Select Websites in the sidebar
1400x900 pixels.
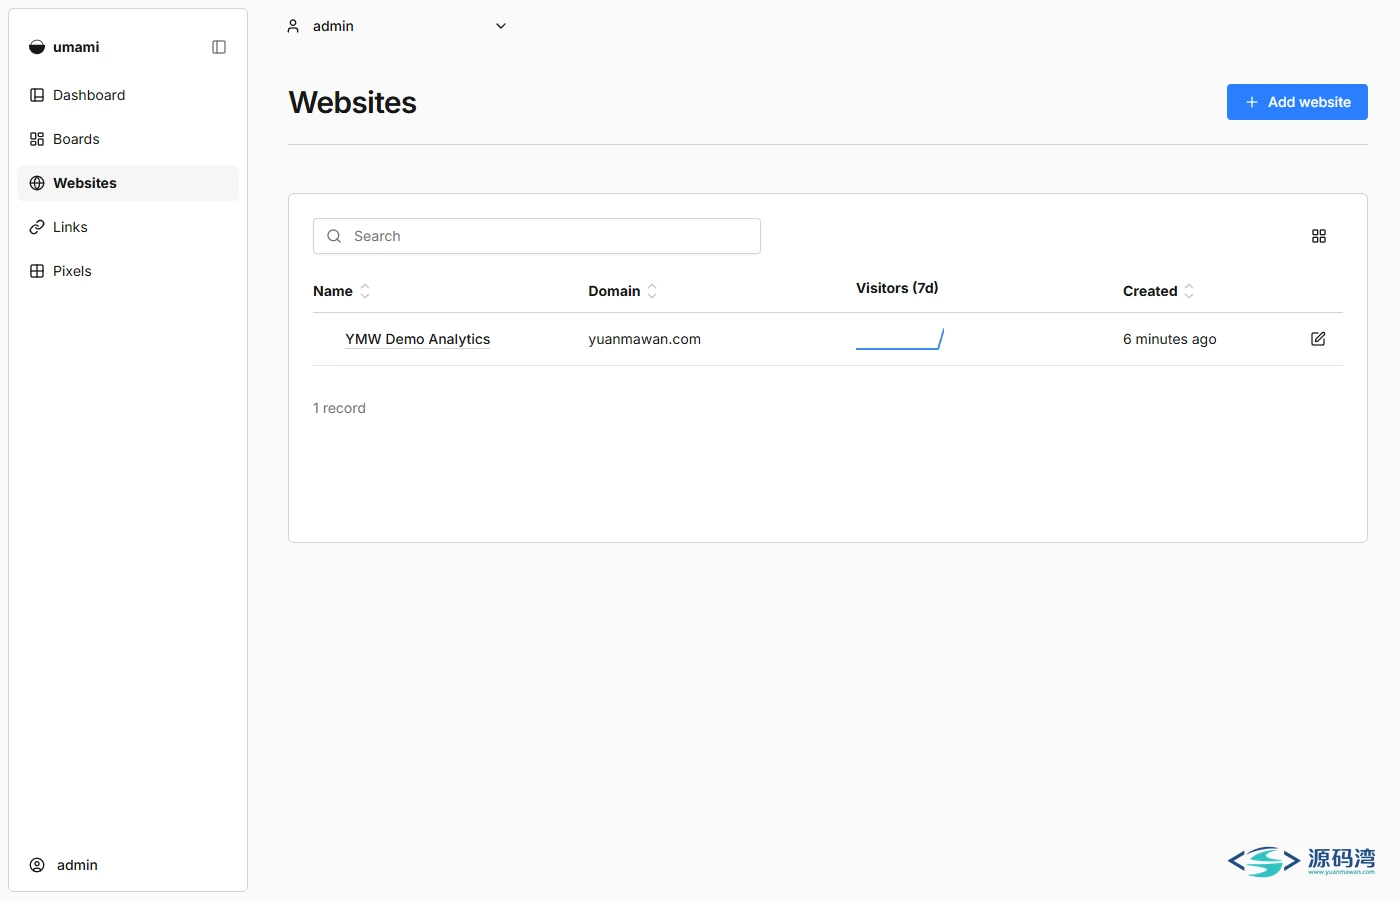tap(128, 183)
